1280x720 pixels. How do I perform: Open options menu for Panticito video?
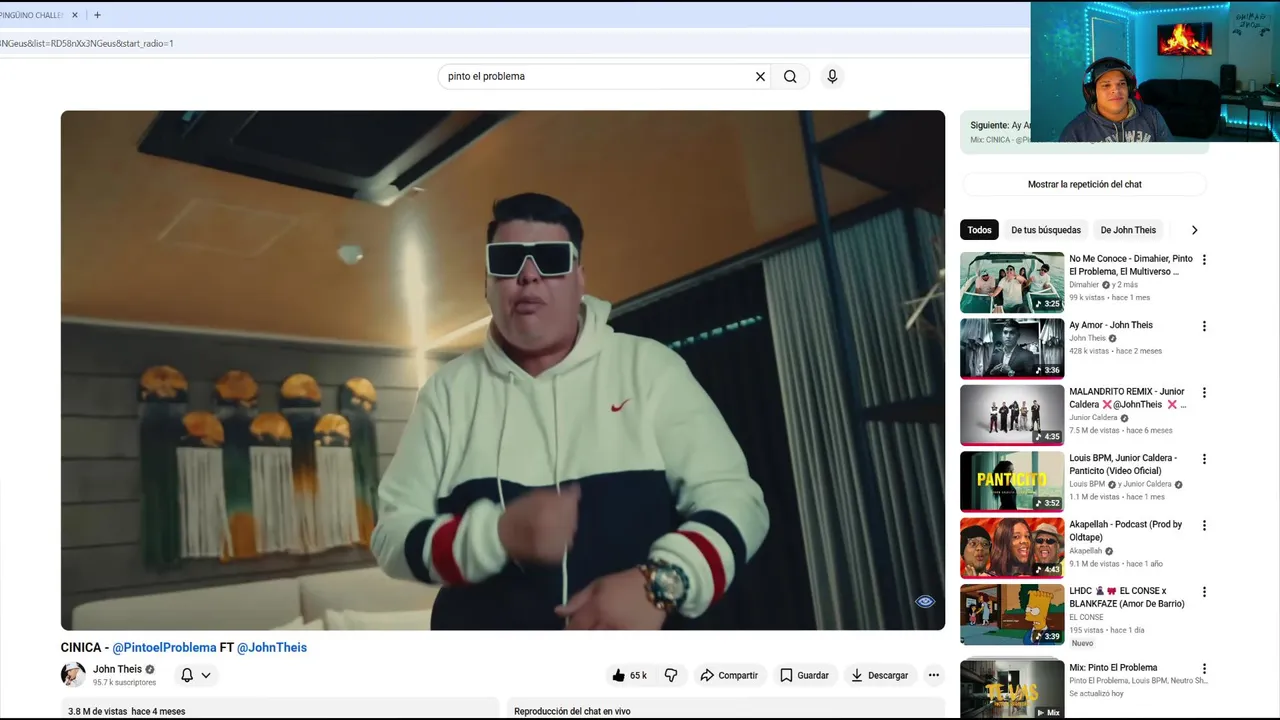[1204, 459]
